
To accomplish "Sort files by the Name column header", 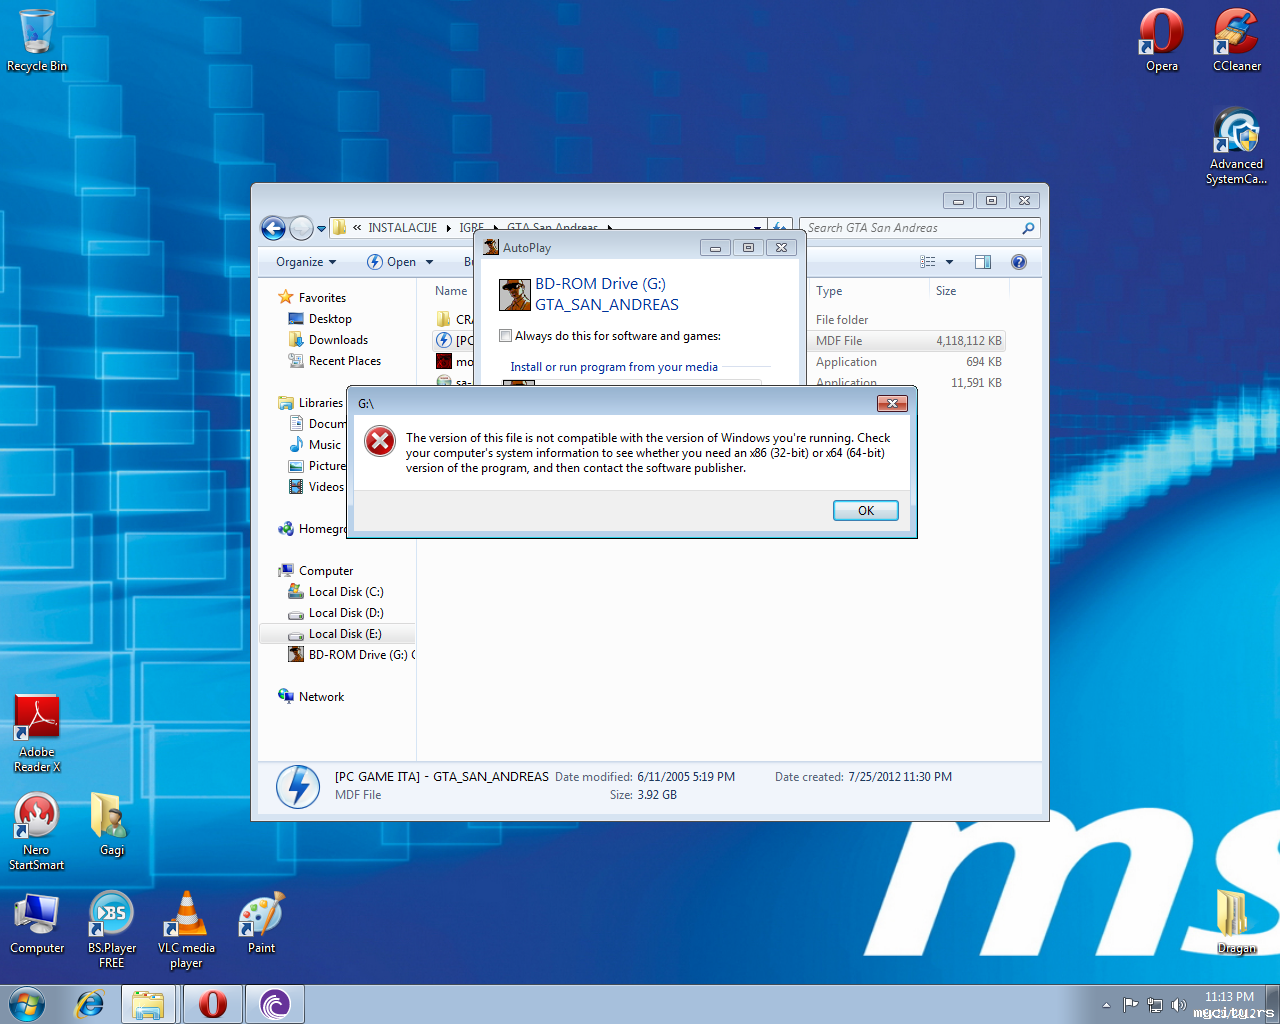I will [451, 291].
